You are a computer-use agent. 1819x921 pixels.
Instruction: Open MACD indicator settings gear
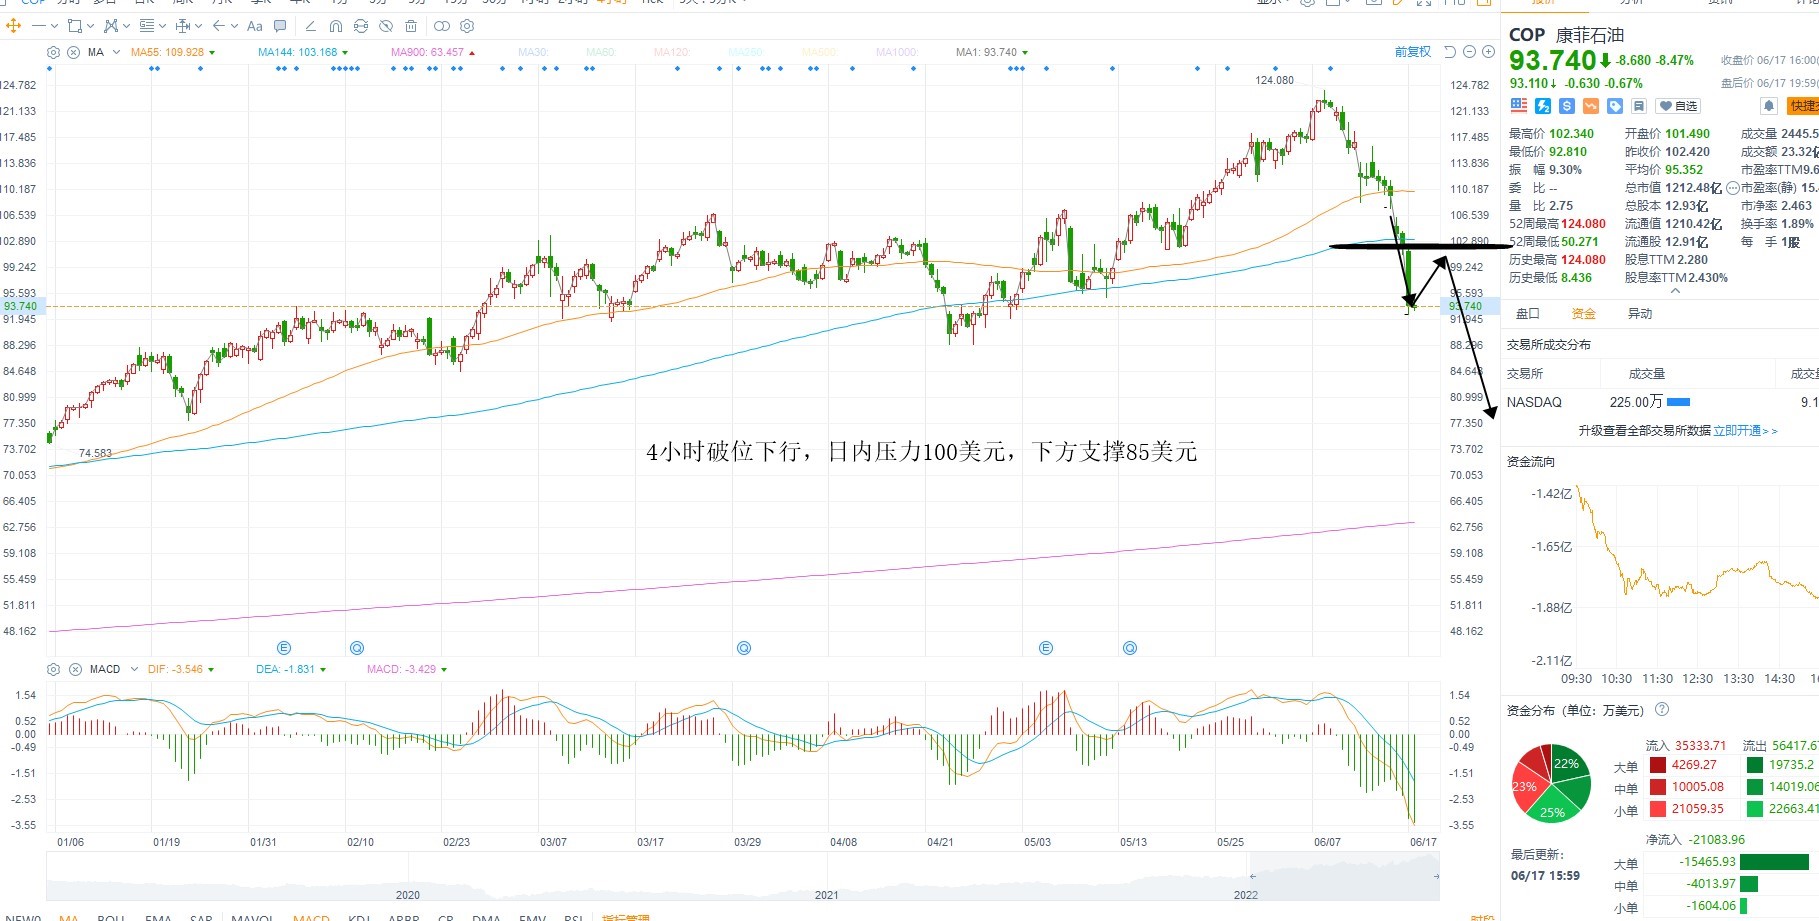[x=54, y=669]
